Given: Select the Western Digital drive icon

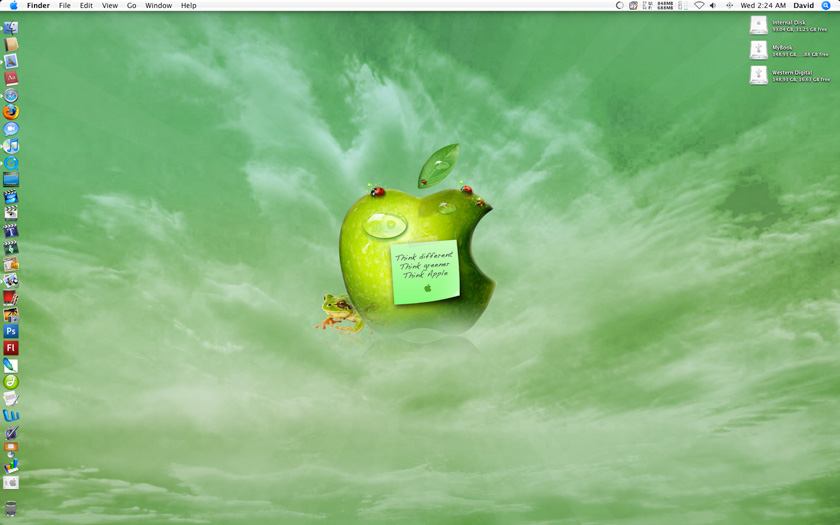Looking at the screenshot, I should pyautogui.click(x=759, y=75).
